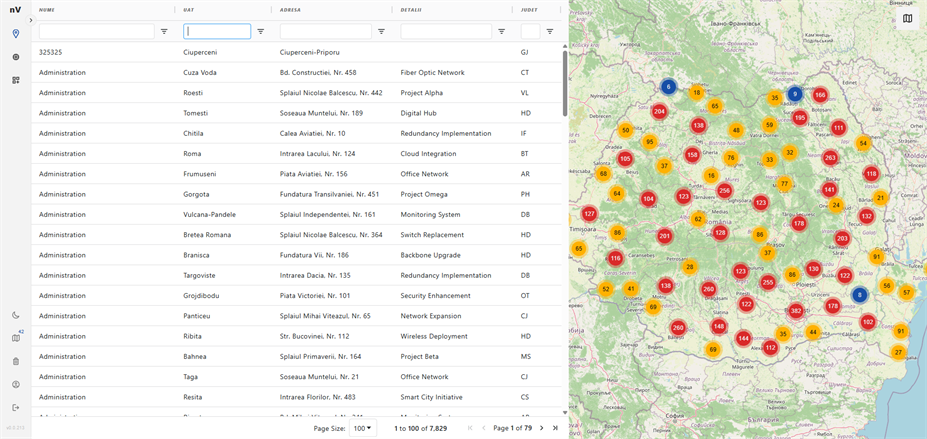Expand the red cluster marker labeled 112
This screenshot has width=927, height=439.
tap(770, 348)
